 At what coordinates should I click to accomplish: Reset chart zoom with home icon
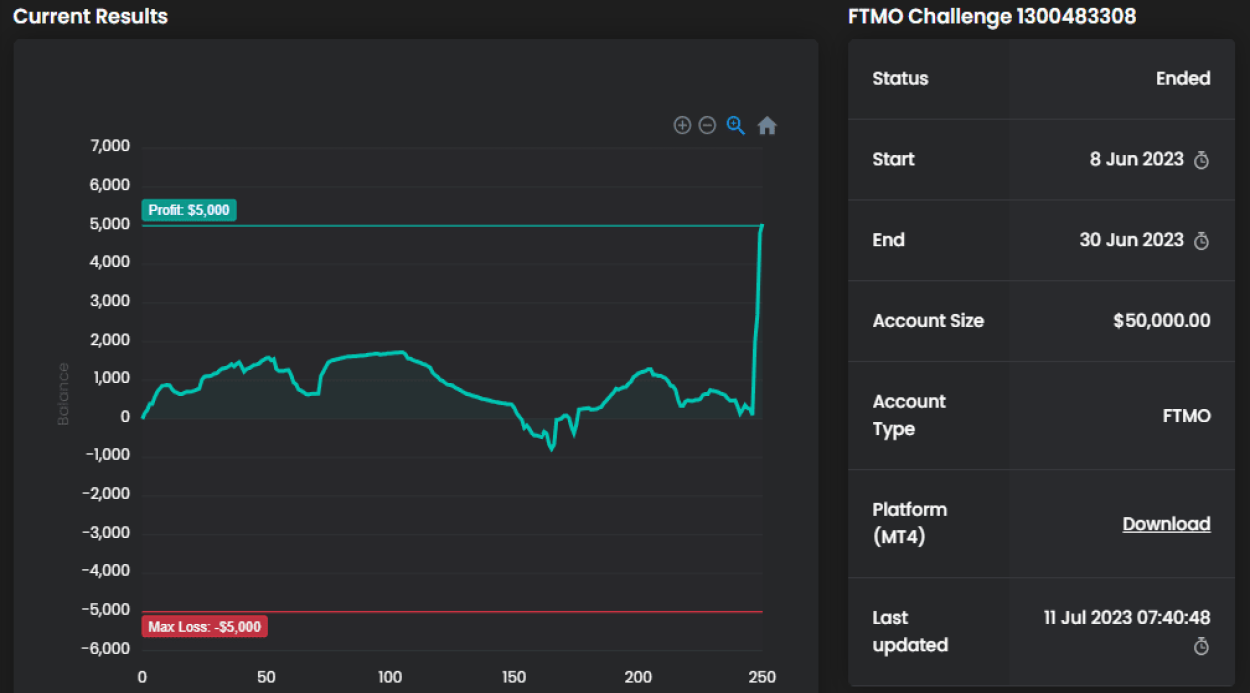(767, 125)
